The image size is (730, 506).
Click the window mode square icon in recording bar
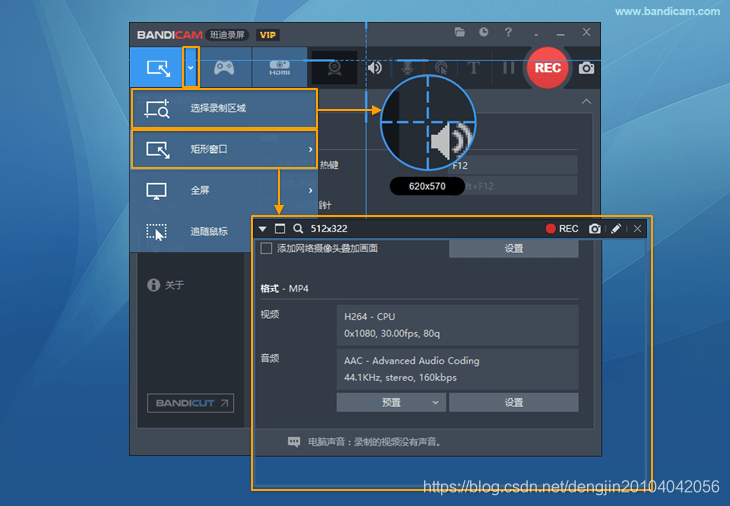pyautogui.click(x=280, y=229)
